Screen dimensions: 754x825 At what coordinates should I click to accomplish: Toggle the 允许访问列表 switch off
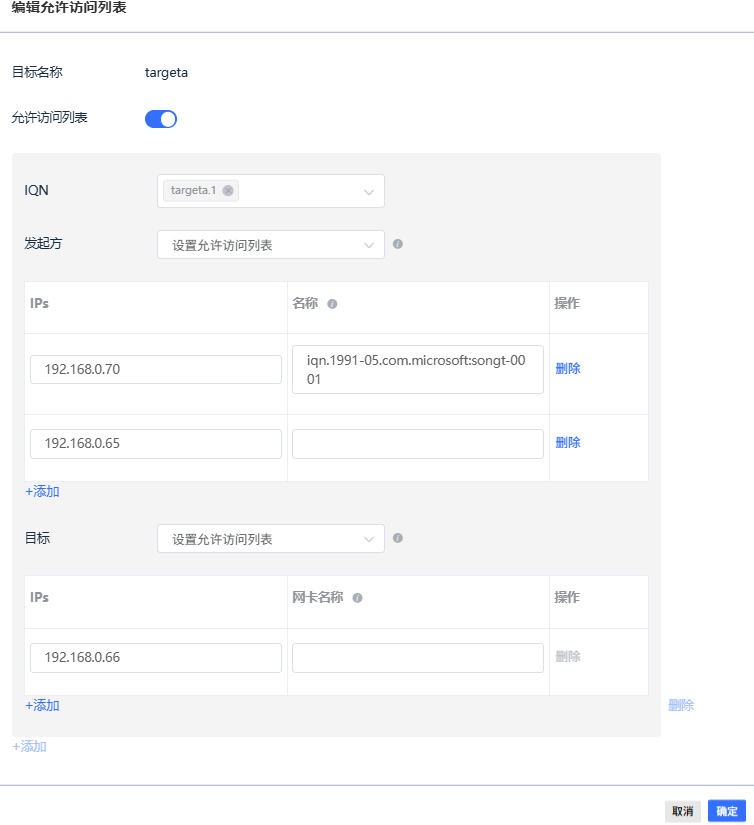(161, 119)
